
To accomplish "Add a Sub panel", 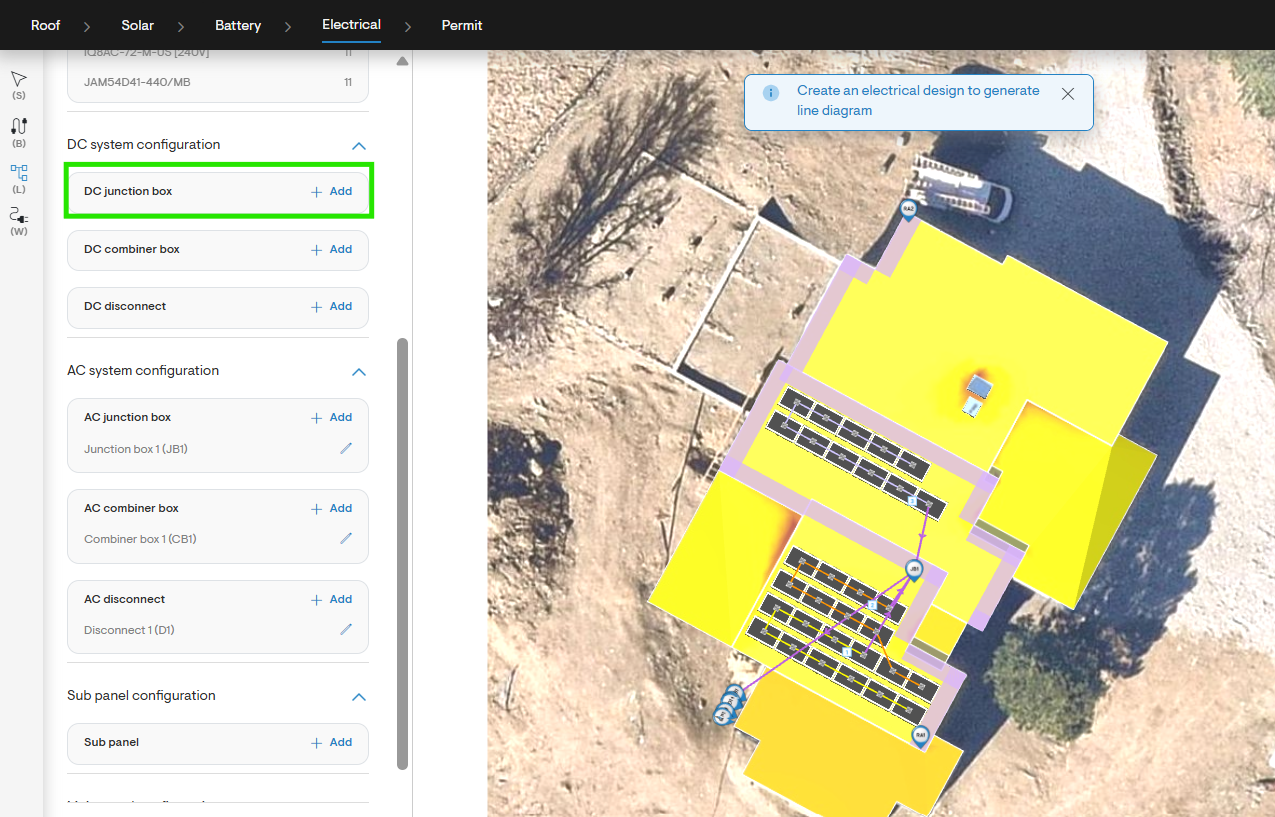I will (x=332, y=742).
